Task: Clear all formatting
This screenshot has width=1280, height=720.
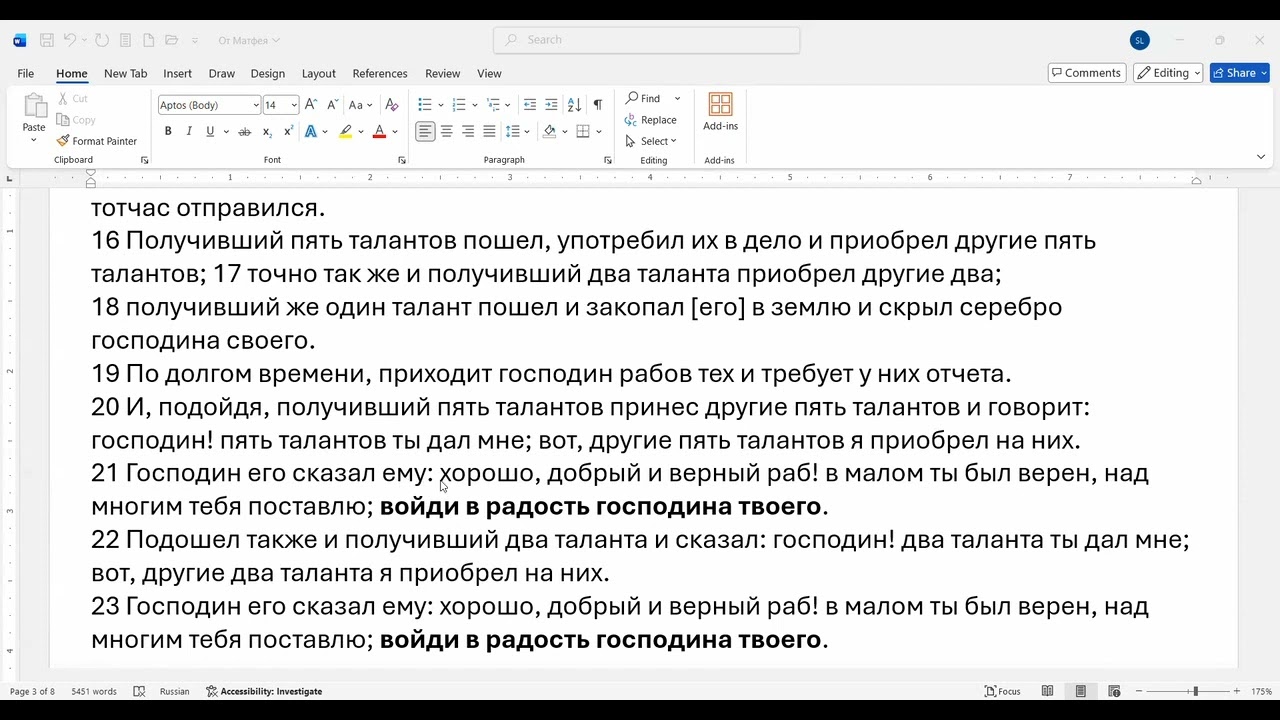Action: coord(392,104)
